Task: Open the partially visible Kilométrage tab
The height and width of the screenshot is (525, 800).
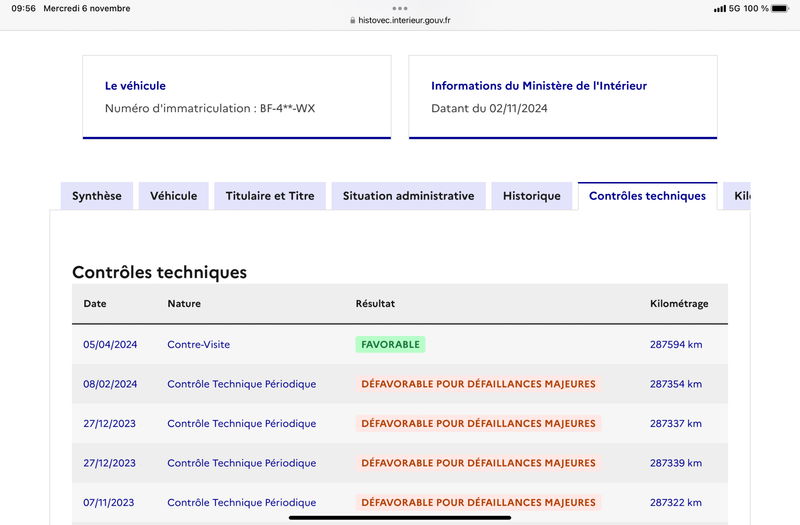Action: pos(737,196)
